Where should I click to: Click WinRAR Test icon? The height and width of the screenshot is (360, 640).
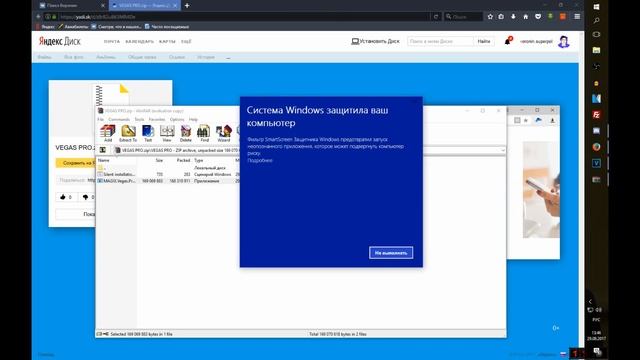[148, 133]
